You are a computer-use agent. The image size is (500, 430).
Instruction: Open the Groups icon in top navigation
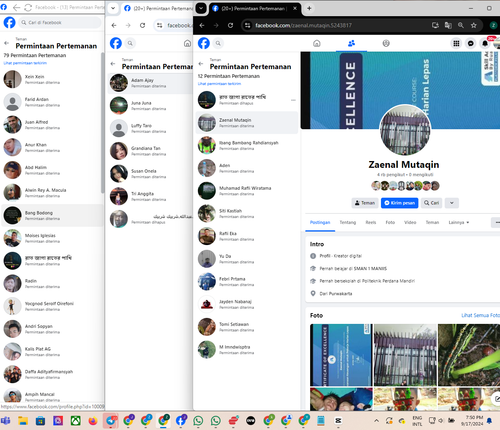pyautogui.click(x=386, y=43)
